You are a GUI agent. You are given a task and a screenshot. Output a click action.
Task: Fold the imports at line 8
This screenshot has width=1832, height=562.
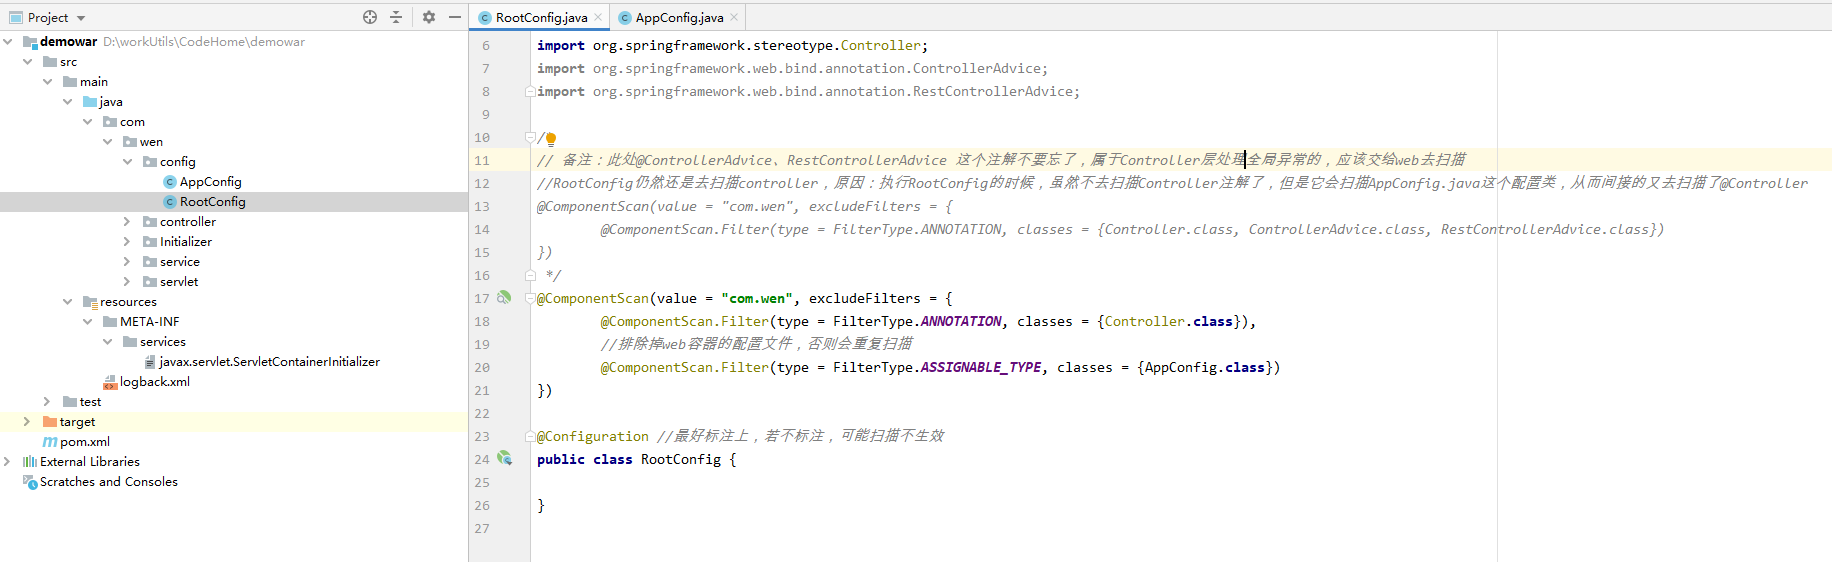coord(530,91)
